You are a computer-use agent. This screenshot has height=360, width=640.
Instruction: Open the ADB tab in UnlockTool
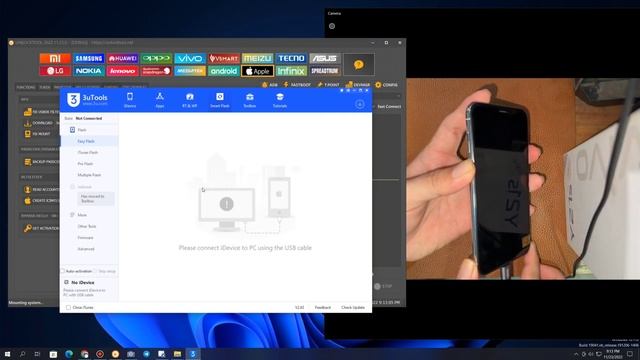(x=270, y=85)
